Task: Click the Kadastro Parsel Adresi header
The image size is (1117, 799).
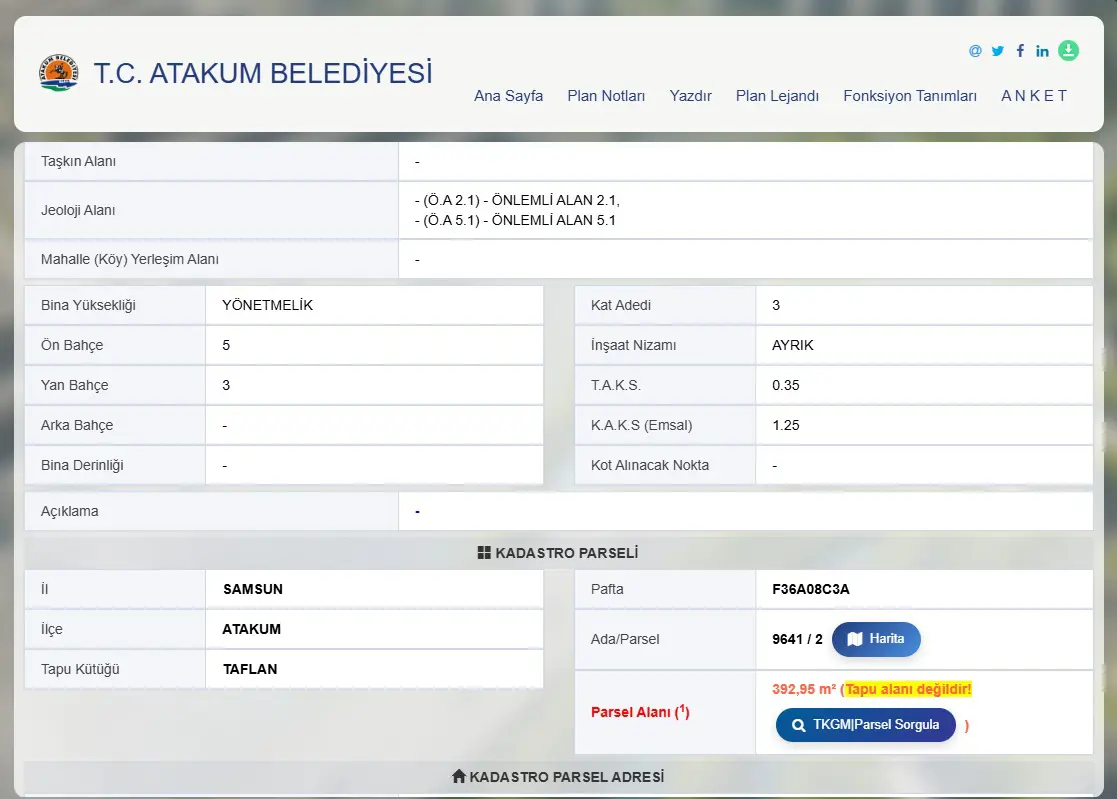Action: point(558,776)
